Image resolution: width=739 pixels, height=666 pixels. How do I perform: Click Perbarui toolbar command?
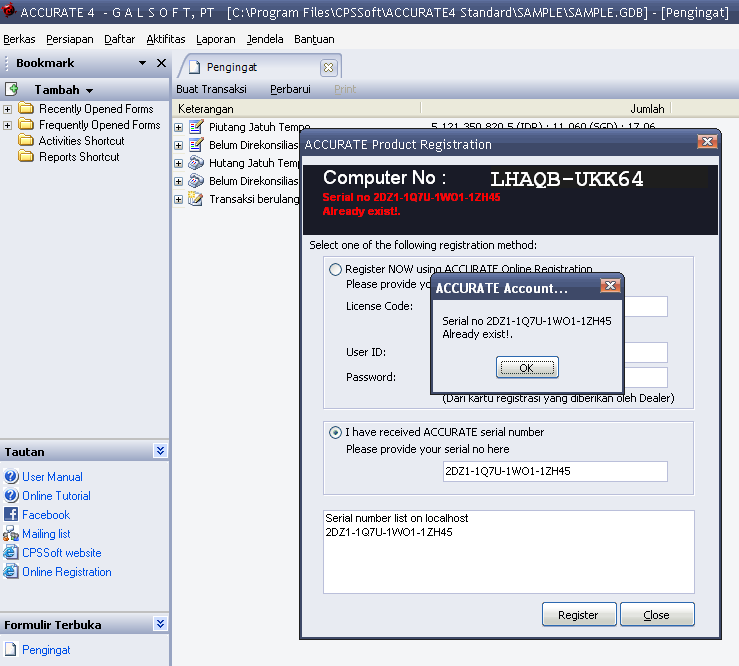pos(290,89)
